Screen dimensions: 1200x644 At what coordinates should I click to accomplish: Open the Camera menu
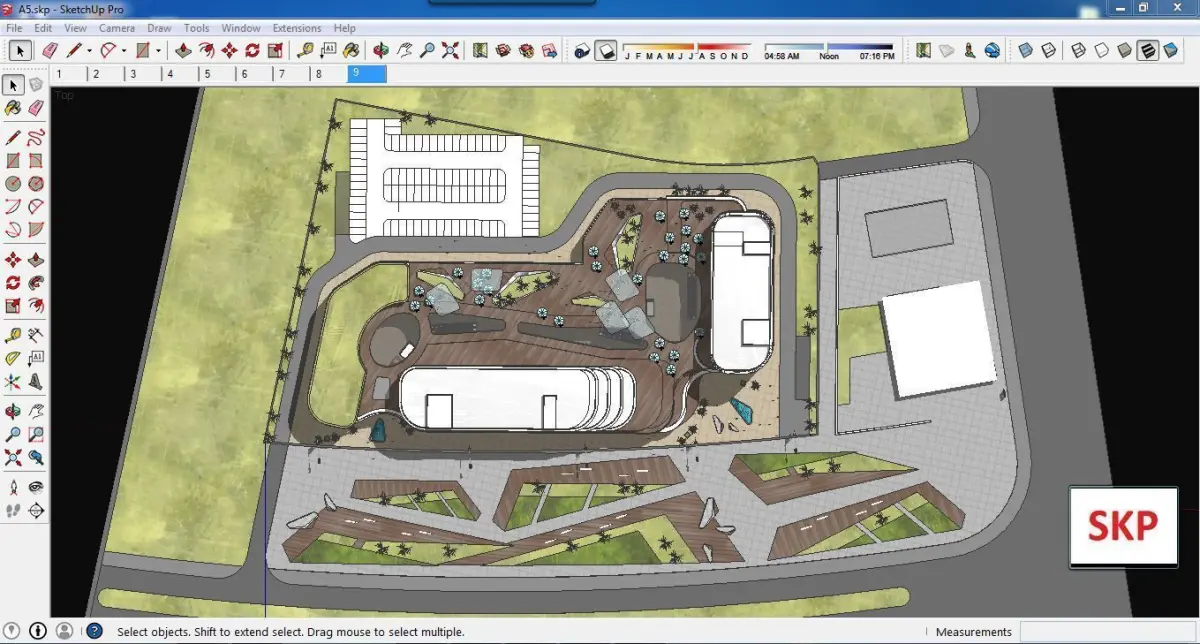(x=117, y=28)
